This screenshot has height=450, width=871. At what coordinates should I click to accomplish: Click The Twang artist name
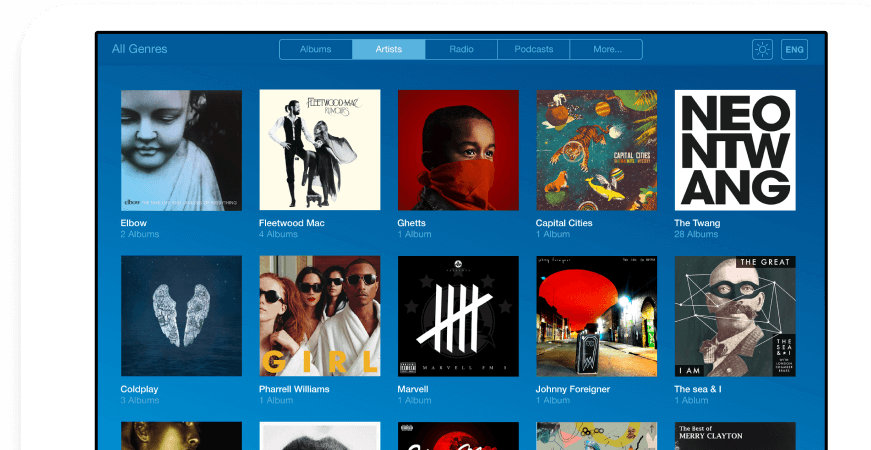click(697, 223)
